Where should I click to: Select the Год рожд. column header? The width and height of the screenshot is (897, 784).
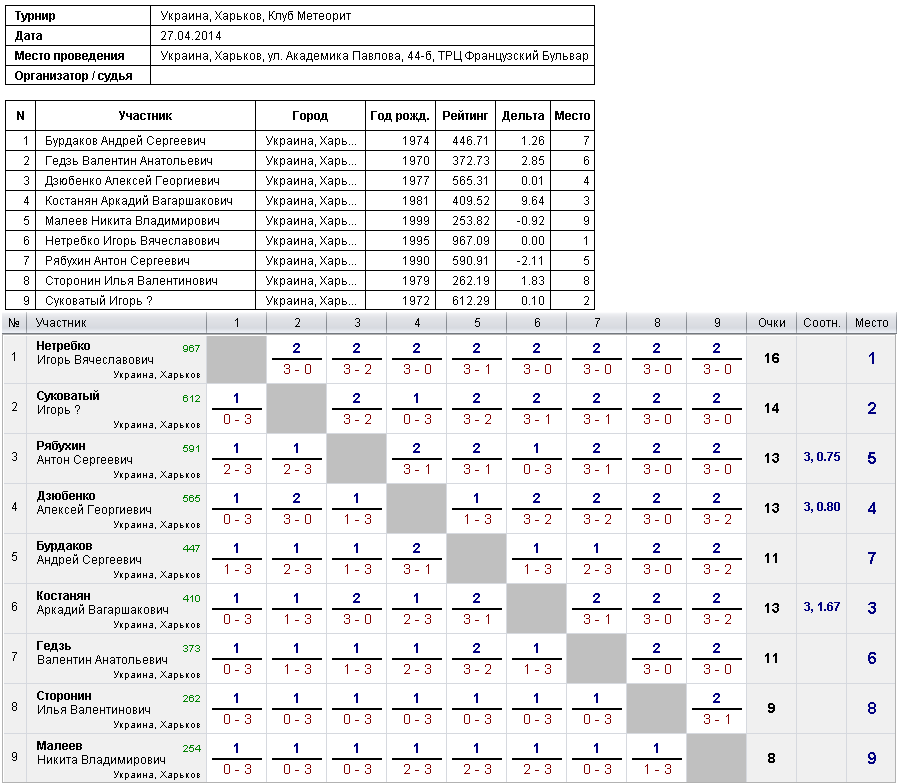tap(400, 116)
